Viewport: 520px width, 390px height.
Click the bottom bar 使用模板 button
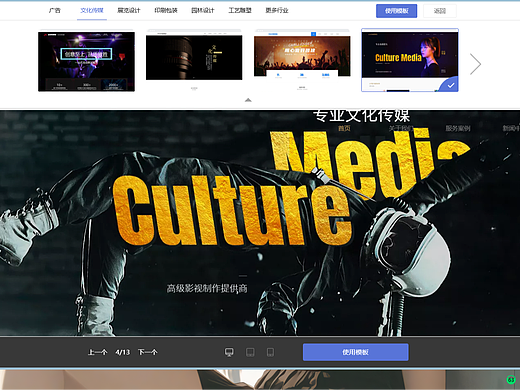[x=355, y=352]
